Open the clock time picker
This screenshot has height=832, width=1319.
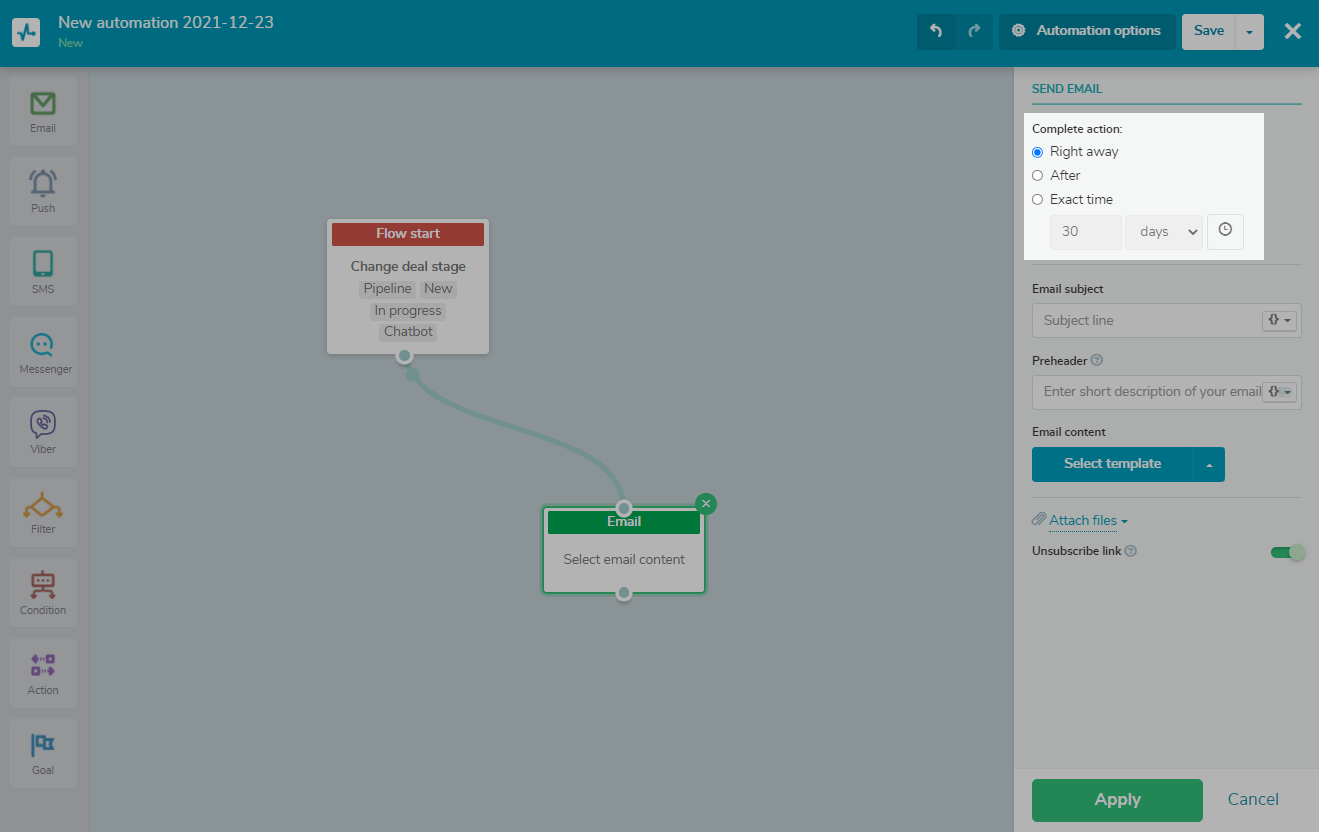tap(1225, 231)
